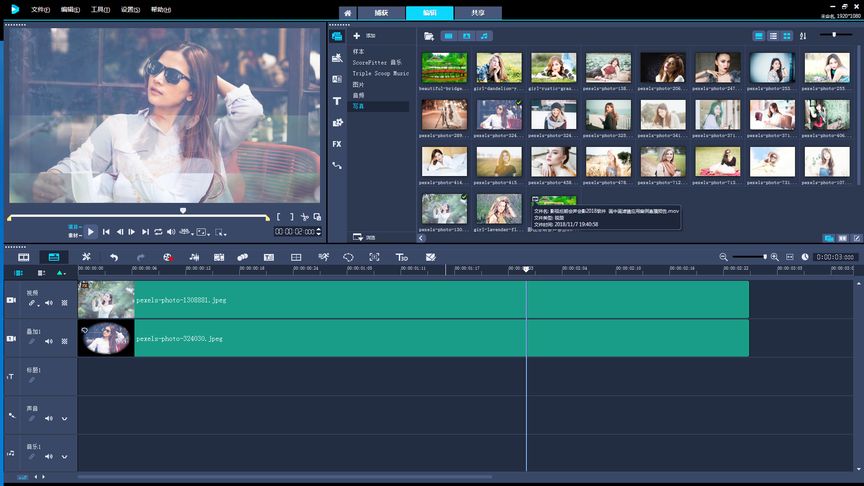The width and height of the screenshot is (864, 486).
Task: Toggle show photos filter in library
Action: pos(466,36)
